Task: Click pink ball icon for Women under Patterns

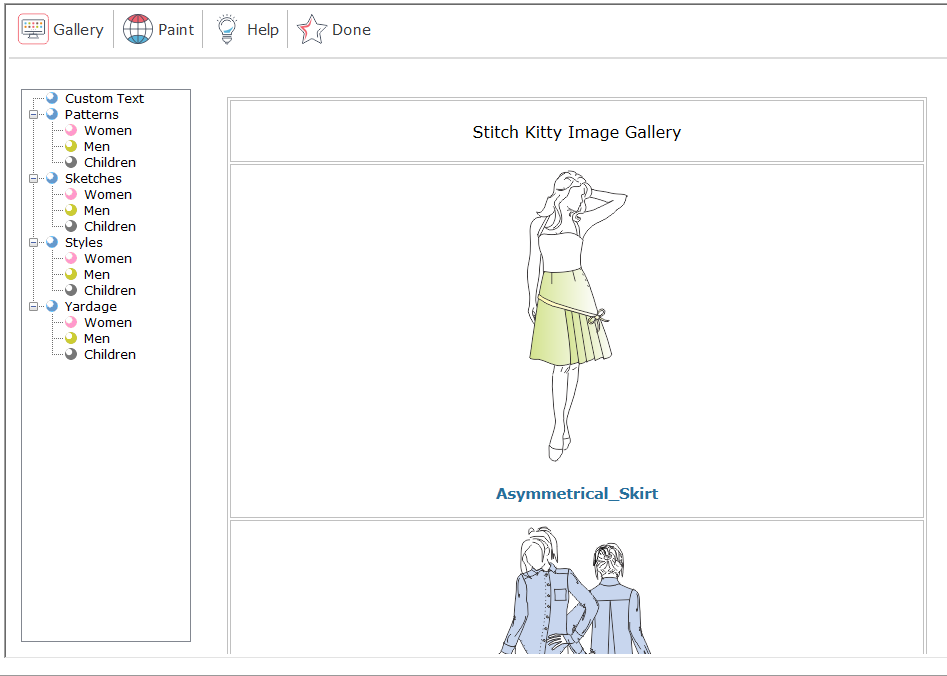Action: point(71,130)
